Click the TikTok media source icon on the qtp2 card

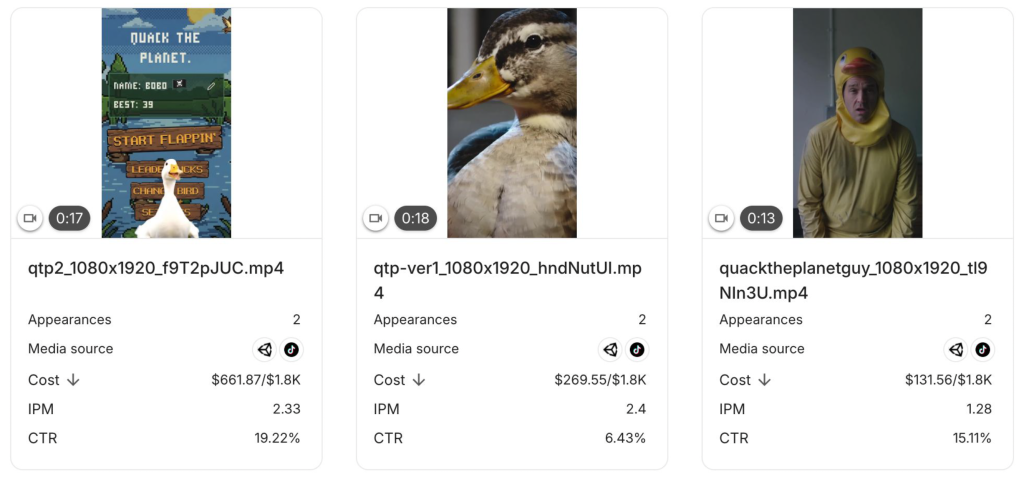(291, 350)
